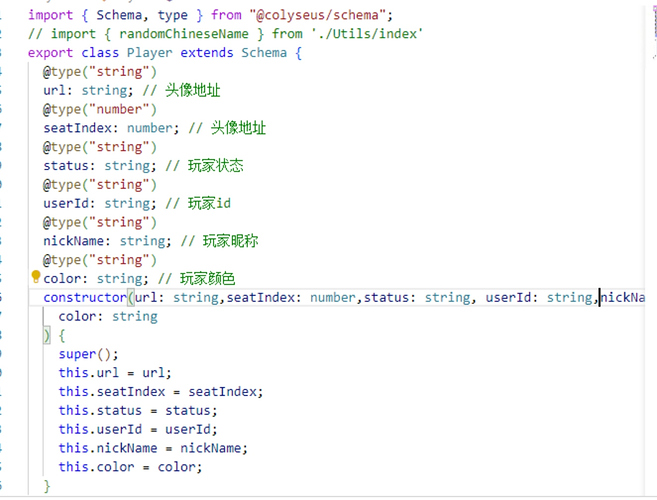Click the this.color assignment line
The height and width of the screenshot is (500, 657).
point(130,467)
